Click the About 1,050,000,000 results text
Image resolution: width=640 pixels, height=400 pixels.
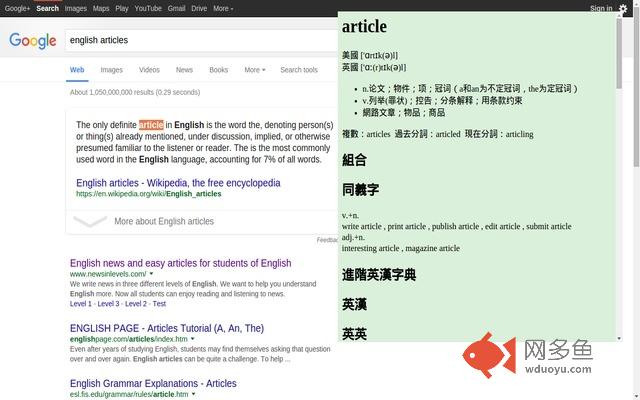tap(135, 92)
